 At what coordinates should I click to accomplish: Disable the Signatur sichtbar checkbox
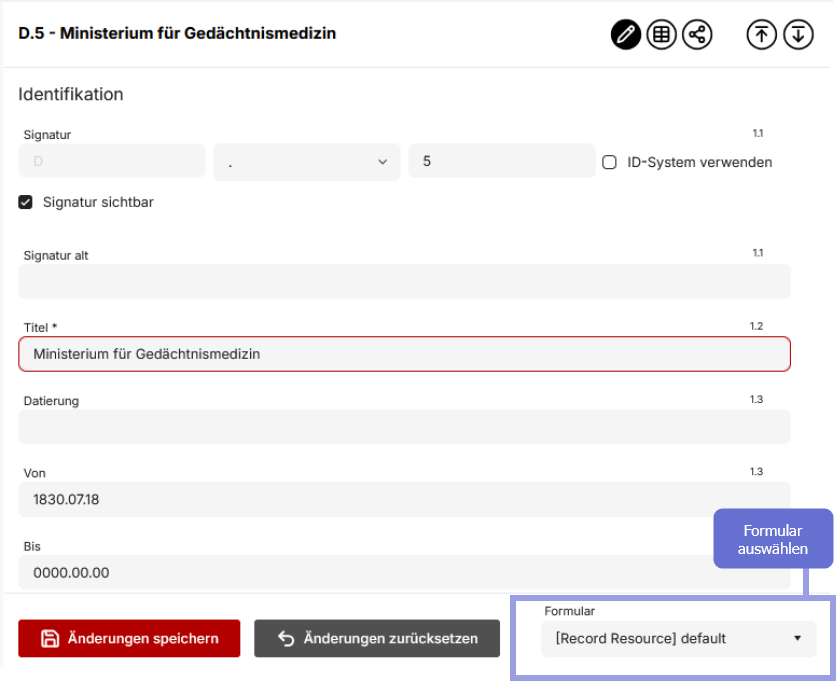point(25,202)
